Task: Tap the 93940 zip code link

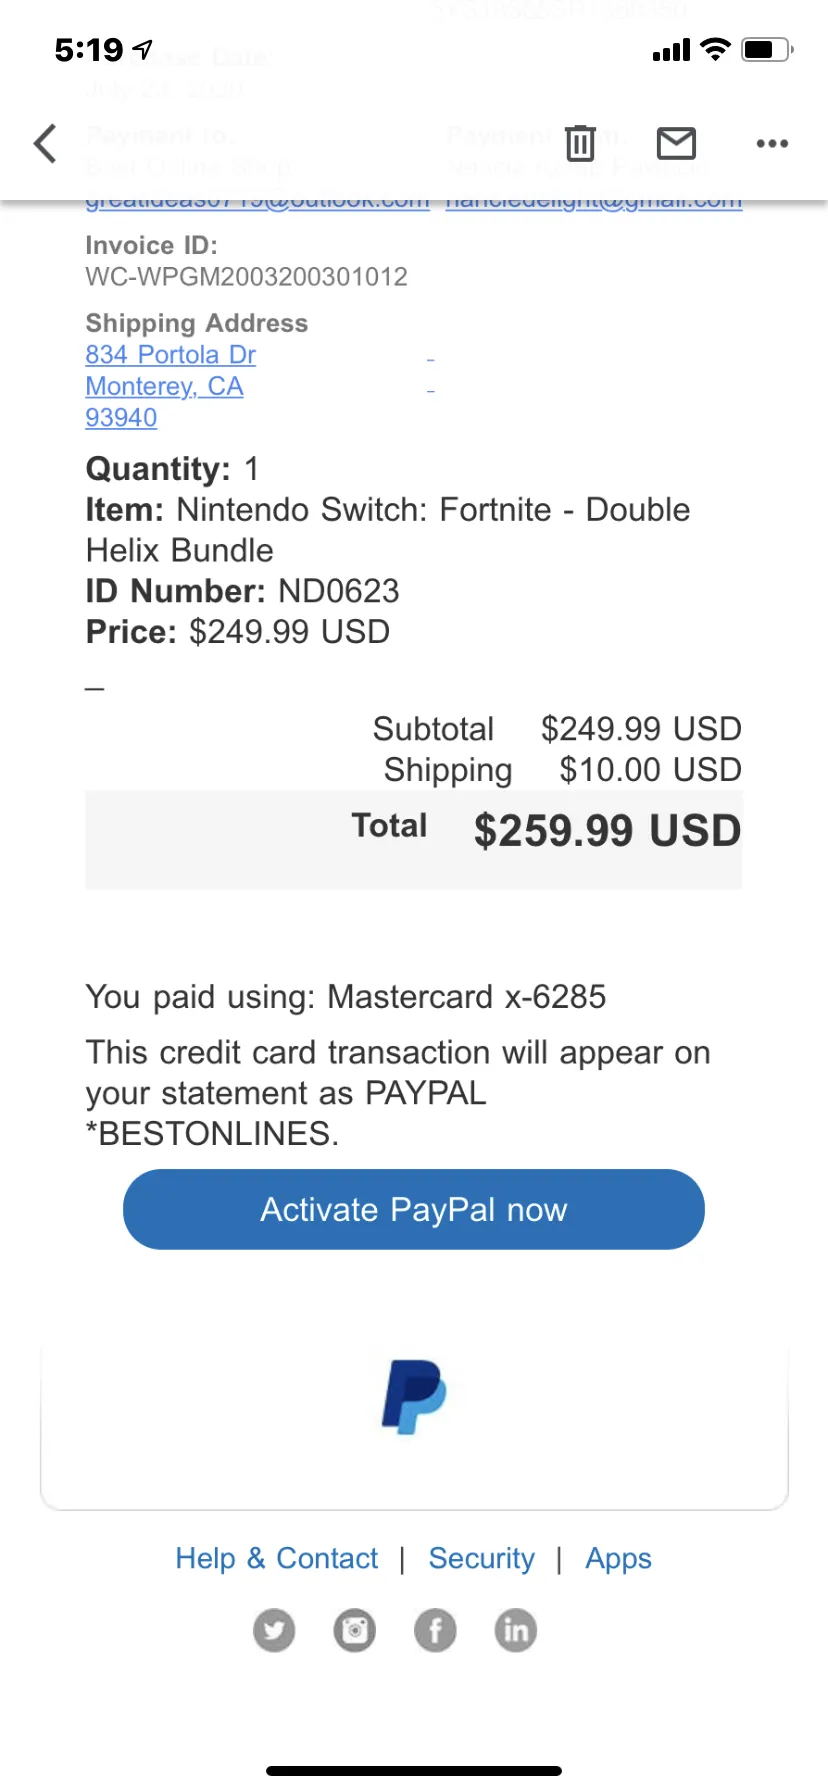Action: (x=121, y=417)
